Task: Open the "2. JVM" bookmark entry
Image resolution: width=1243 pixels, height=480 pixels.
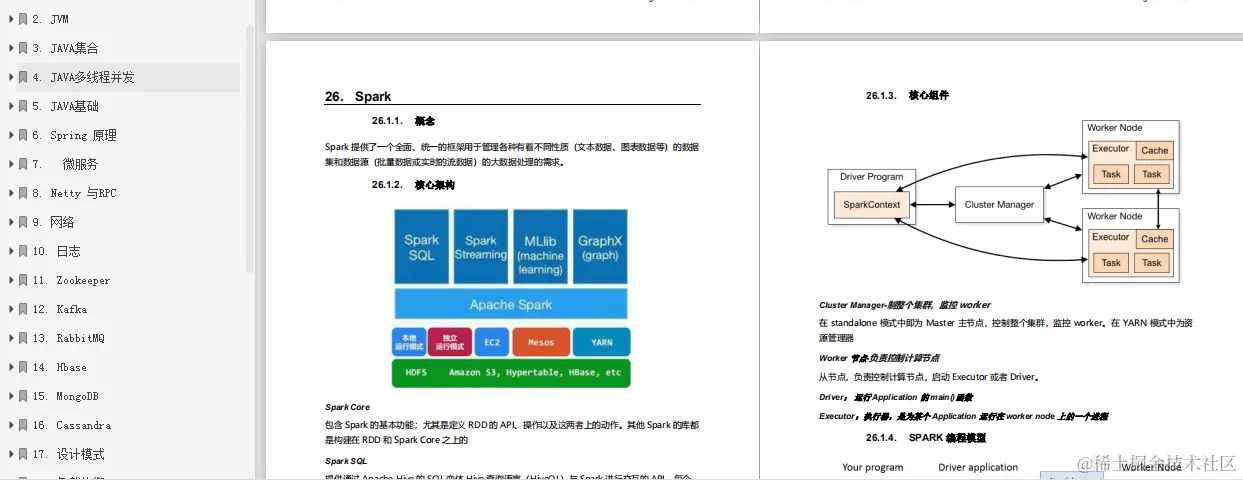Action: (x=50, y=19)
